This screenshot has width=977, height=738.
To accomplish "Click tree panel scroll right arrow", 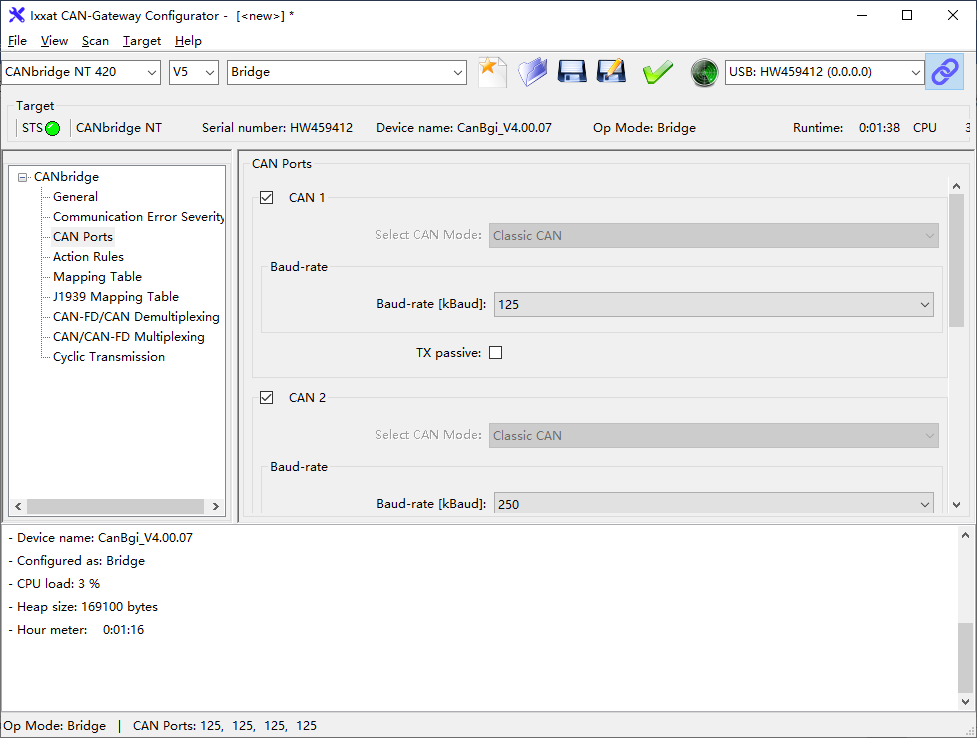I will tap(216, 506).
